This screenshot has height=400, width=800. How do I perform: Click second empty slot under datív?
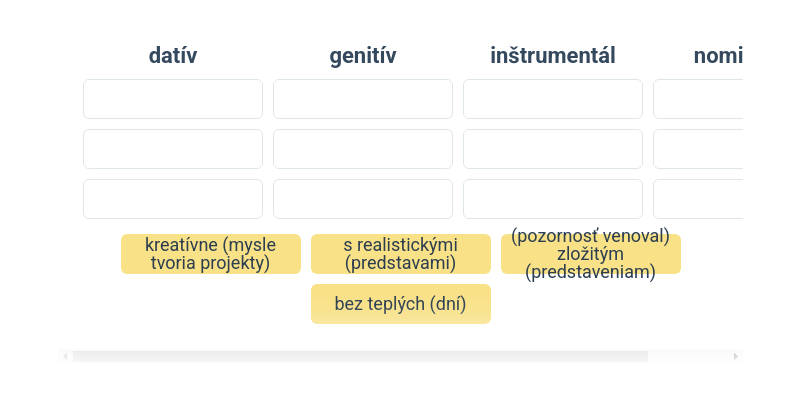point(173,149)
